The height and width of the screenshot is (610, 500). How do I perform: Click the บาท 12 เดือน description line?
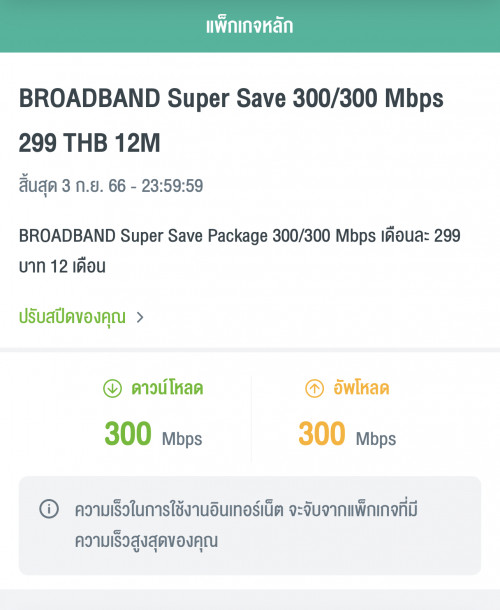[x=62, y=266]
